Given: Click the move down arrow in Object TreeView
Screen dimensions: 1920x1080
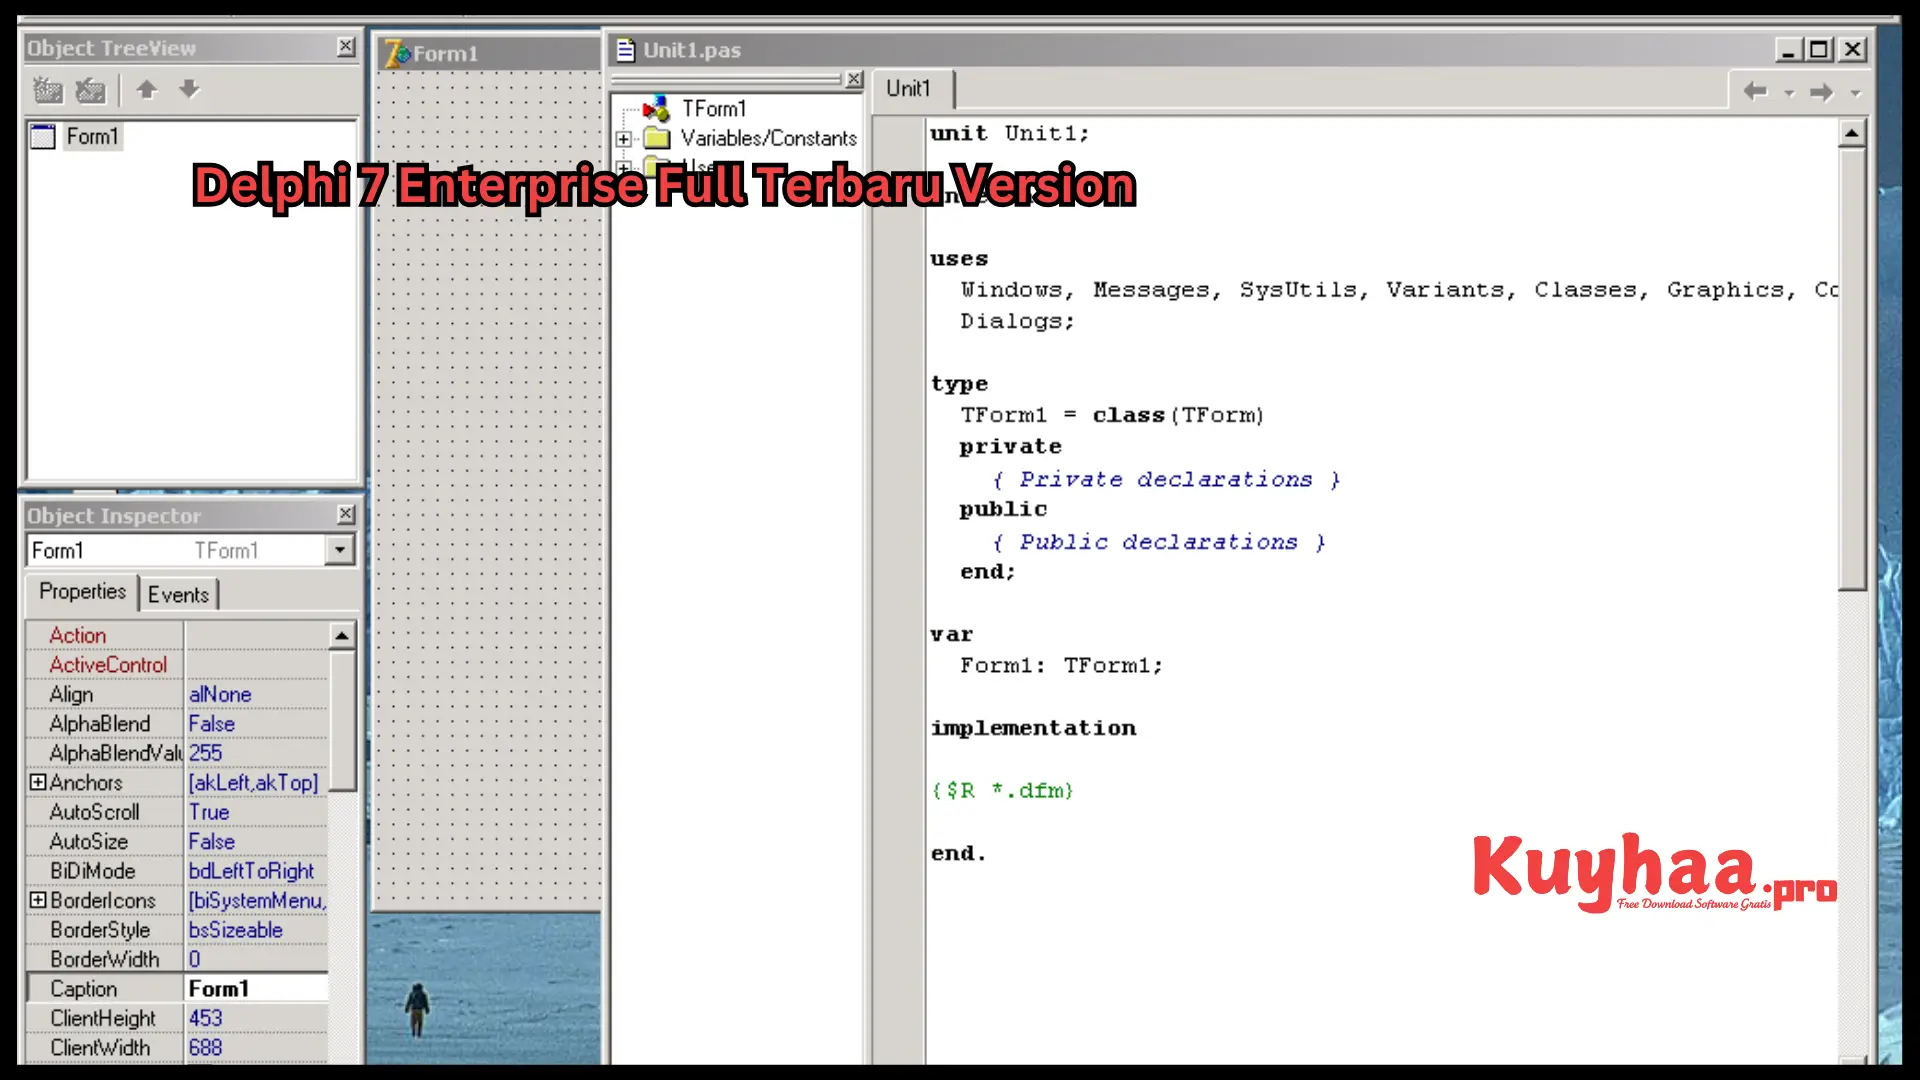Looking at the screenshot, I should coord(187,90).
